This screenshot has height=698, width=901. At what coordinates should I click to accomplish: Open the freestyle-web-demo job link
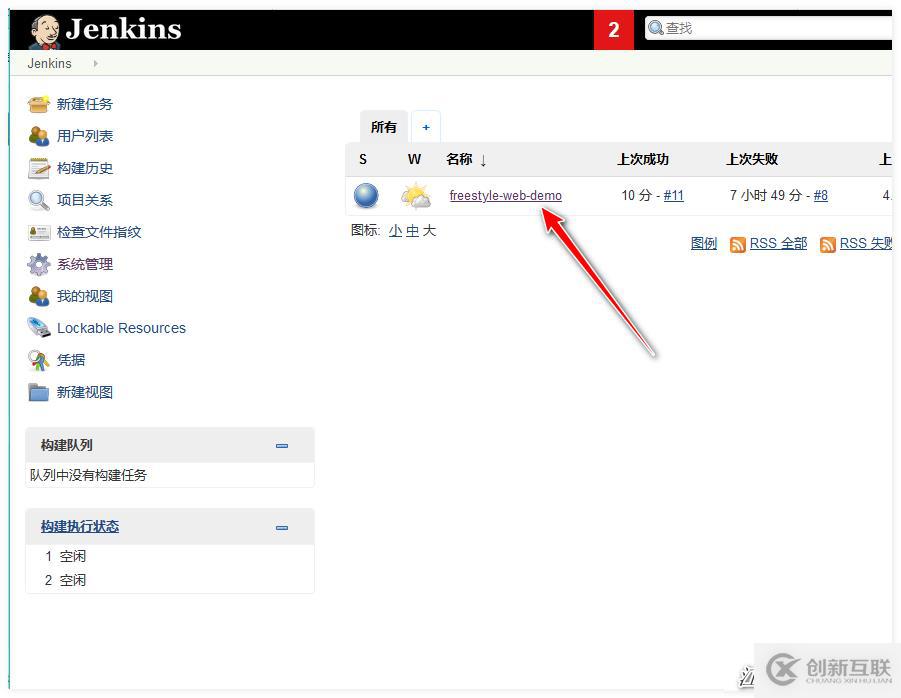click(x=506, y=195)
